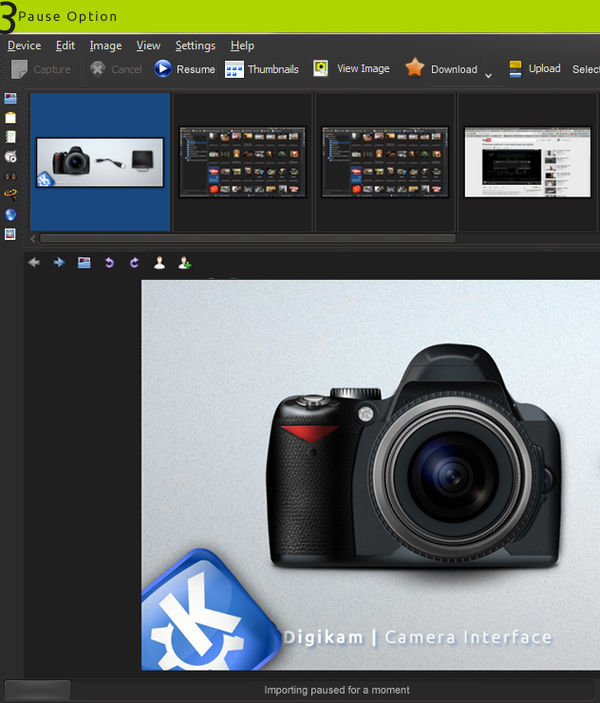This screenshot has height=703, width=600.
Task: Open the Device menu
Action: pyautogui.click(x=24, y=45)
